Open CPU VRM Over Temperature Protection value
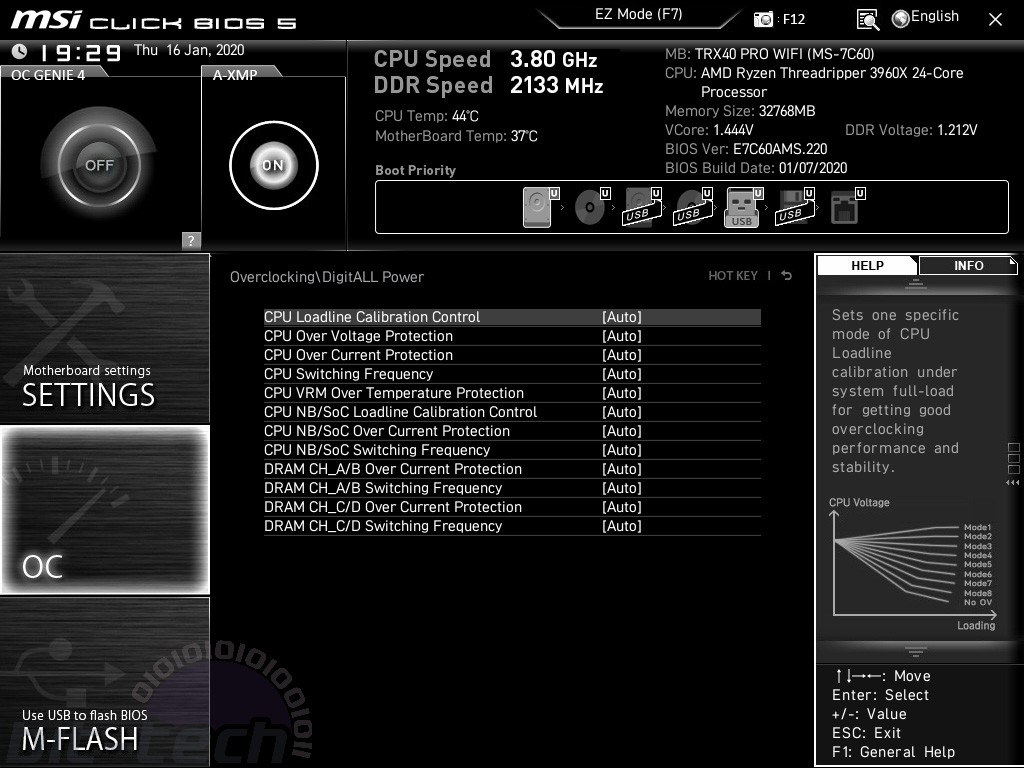Viewport: 1024px width, 768px height. 622,393
